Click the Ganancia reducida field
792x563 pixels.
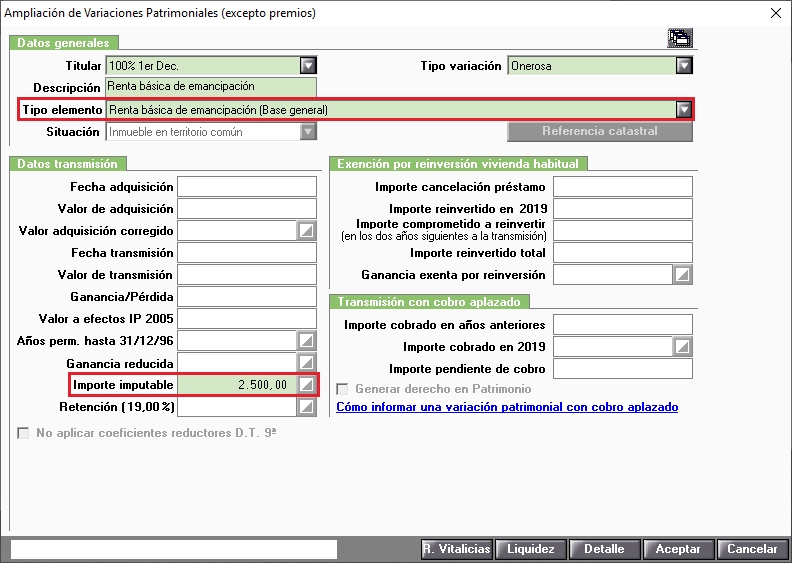point(237,363)
